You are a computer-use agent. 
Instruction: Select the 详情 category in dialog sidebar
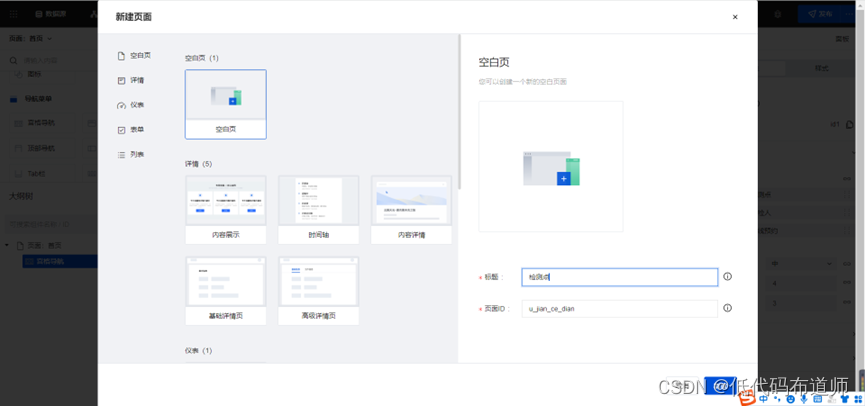(131, 81)
